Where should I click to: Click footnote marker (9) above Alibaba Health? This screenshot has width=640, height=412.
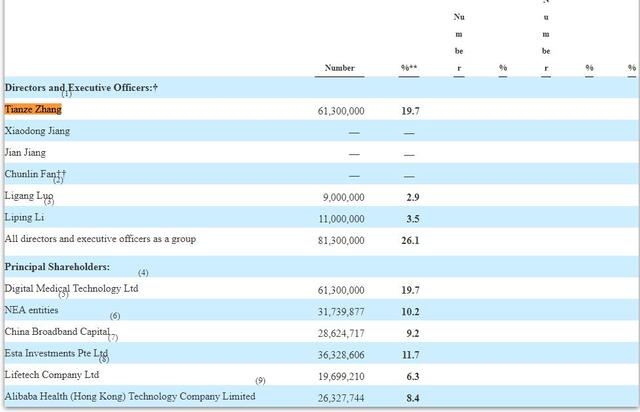tap(260, 381)
